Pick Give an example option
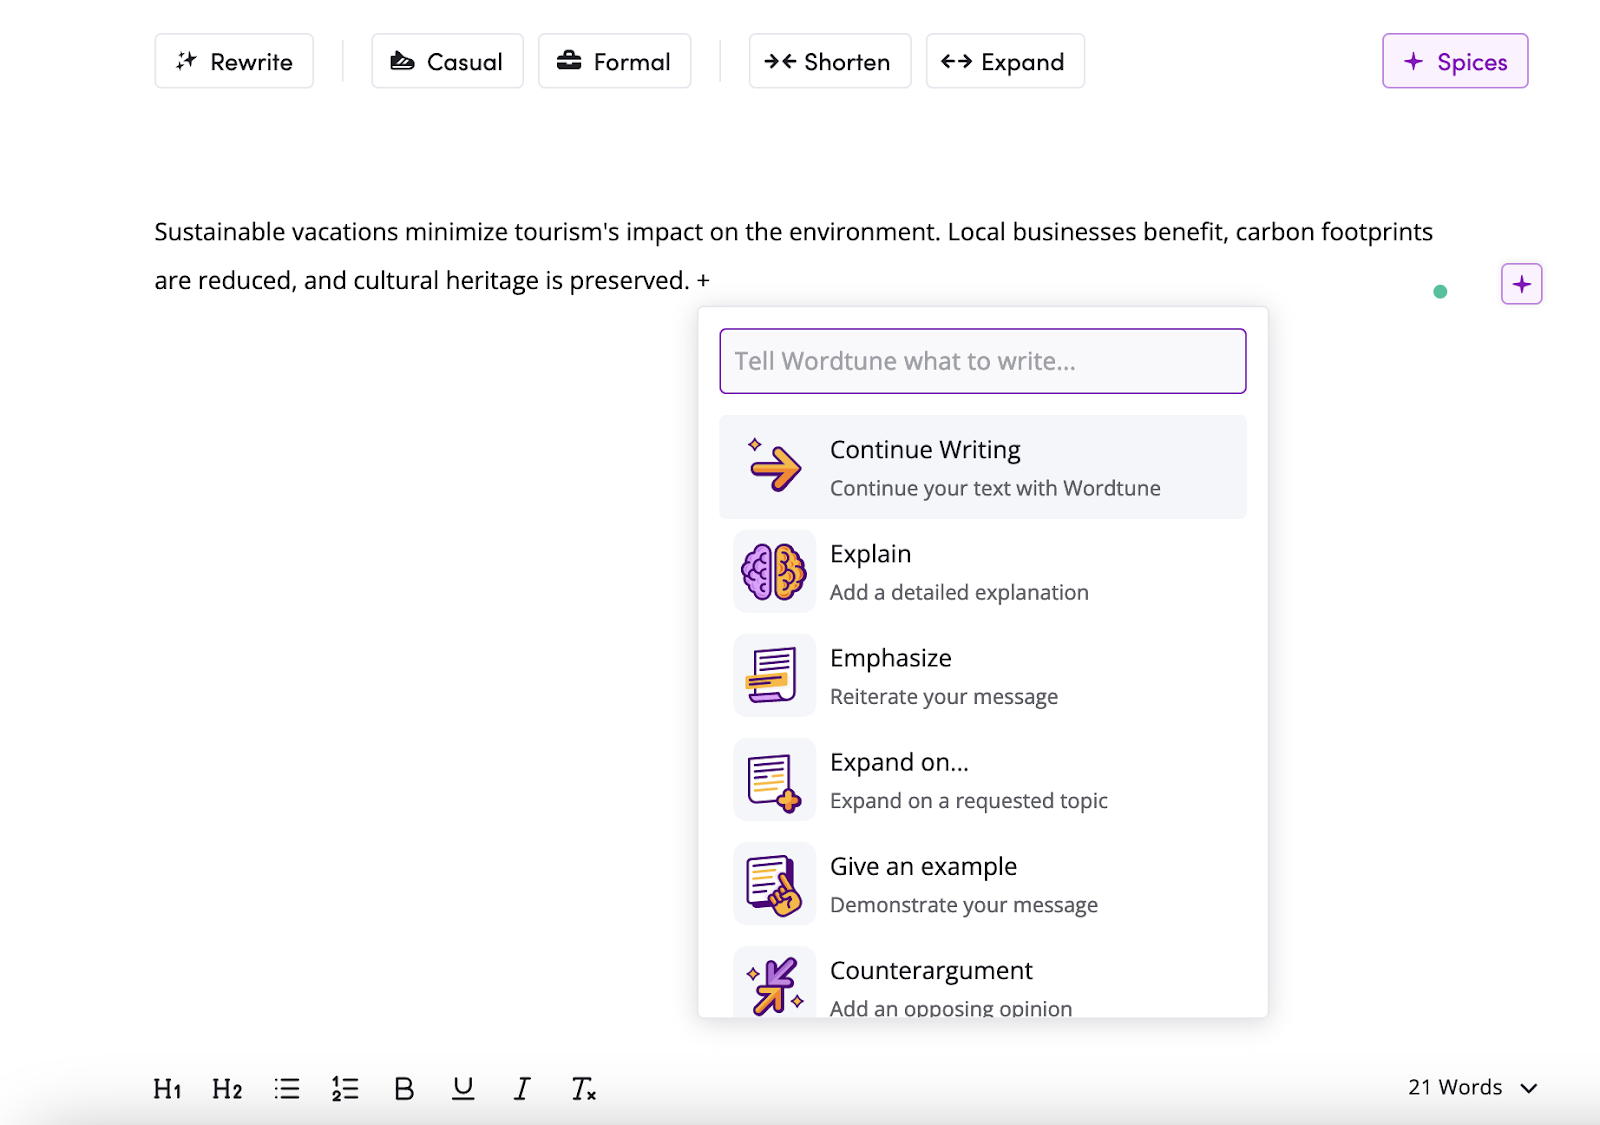Image resolution: width=1600 pixels, height=1125 pixels. (x=983, y=883)
